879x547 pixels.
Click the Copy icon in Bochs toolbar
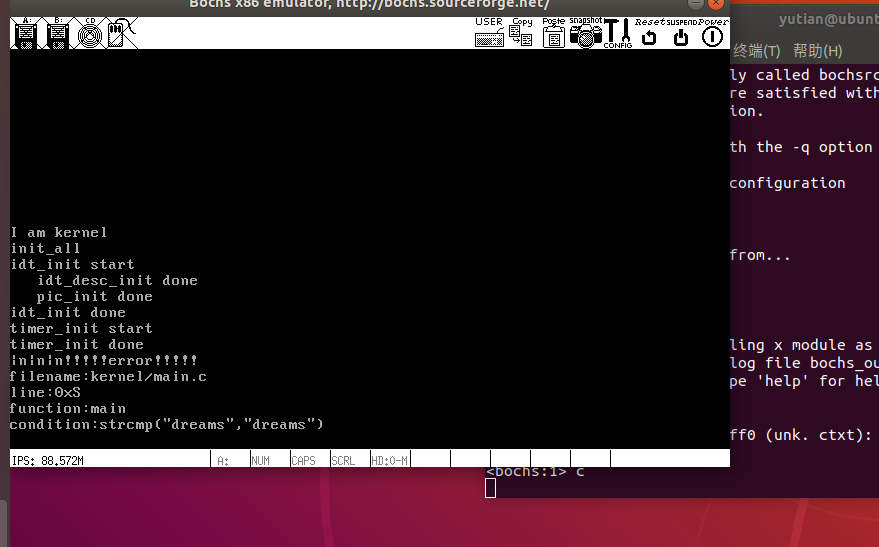[521, 33]
